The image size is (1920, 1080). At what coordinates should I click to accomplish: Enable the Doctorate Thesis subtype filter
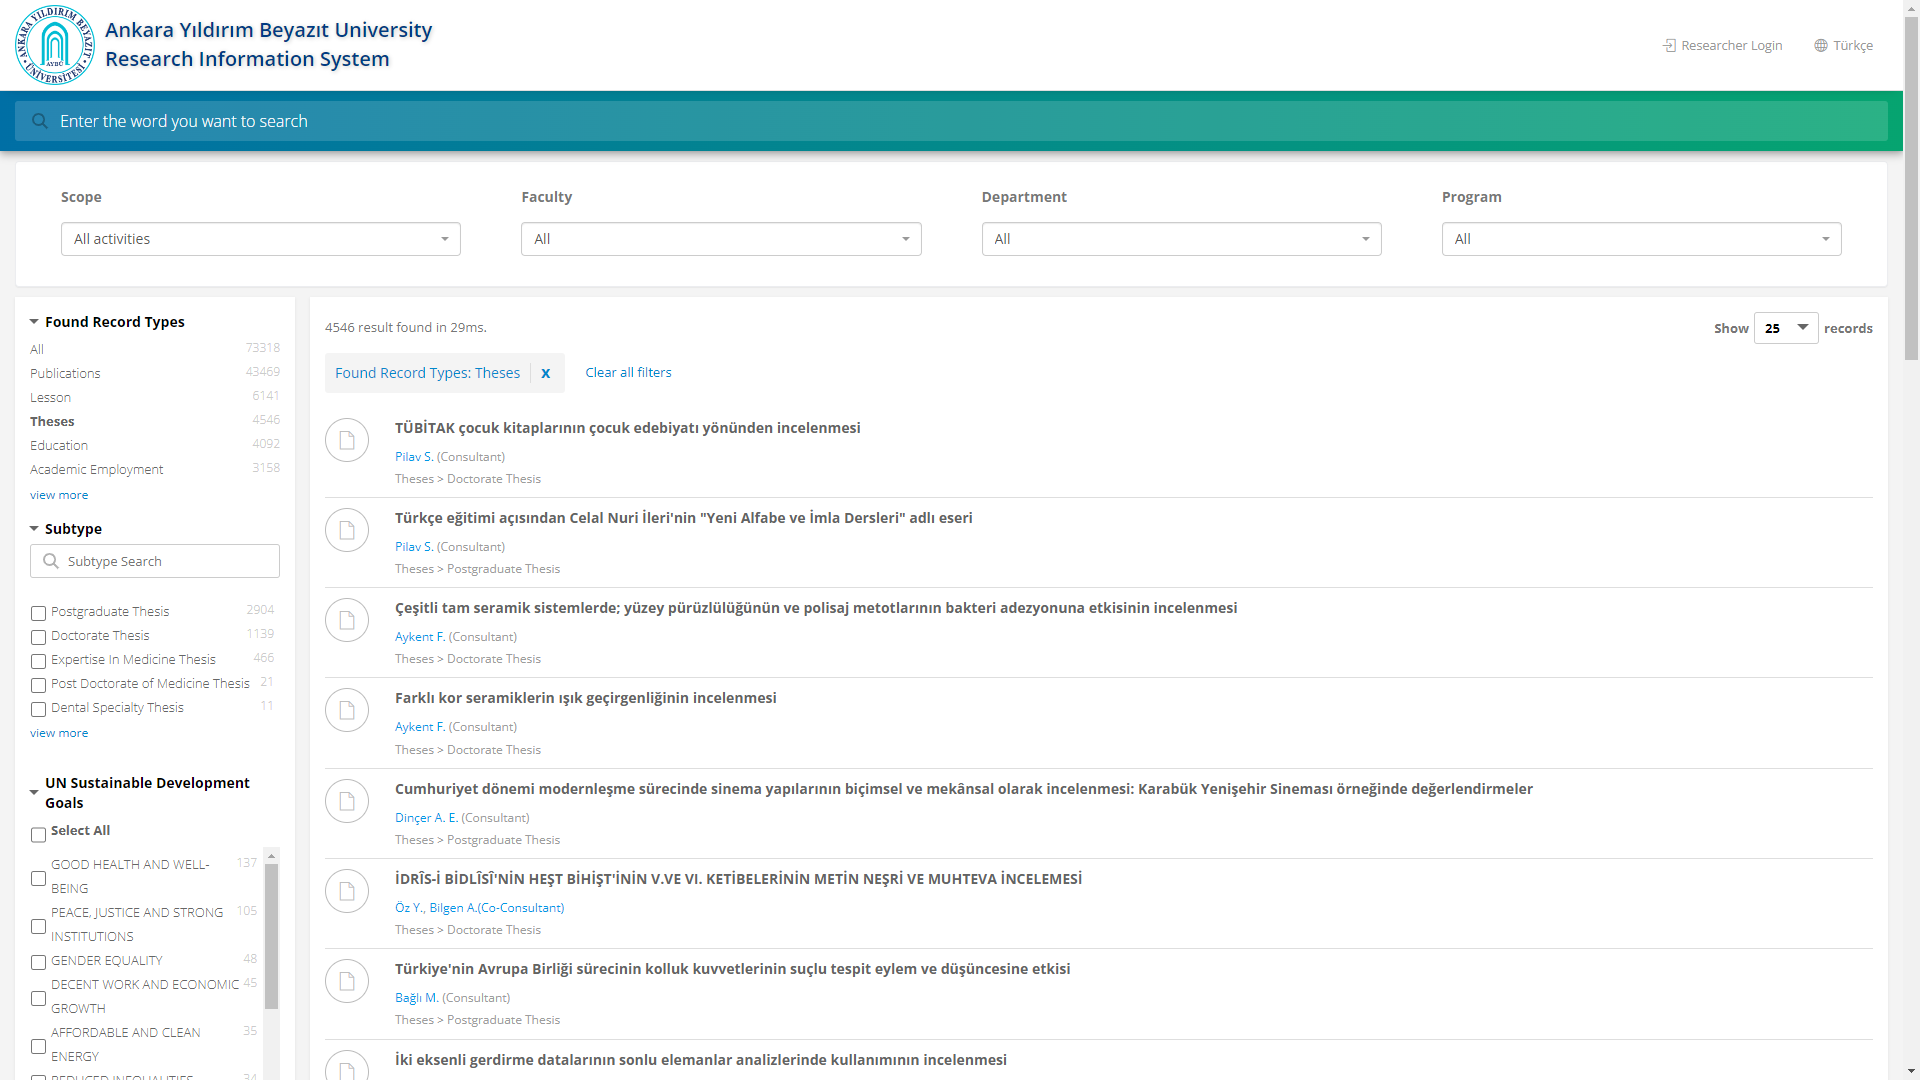point(38,637)
